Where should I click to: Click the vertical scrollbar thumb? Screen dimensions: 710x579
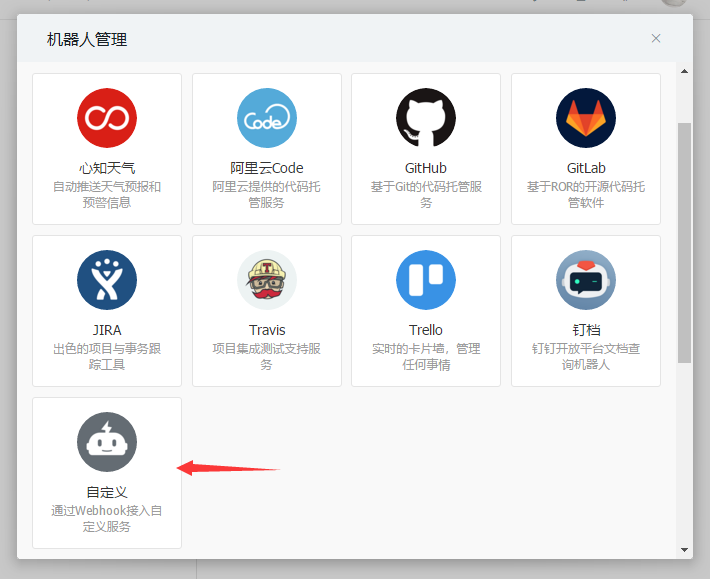click(684, 243)
